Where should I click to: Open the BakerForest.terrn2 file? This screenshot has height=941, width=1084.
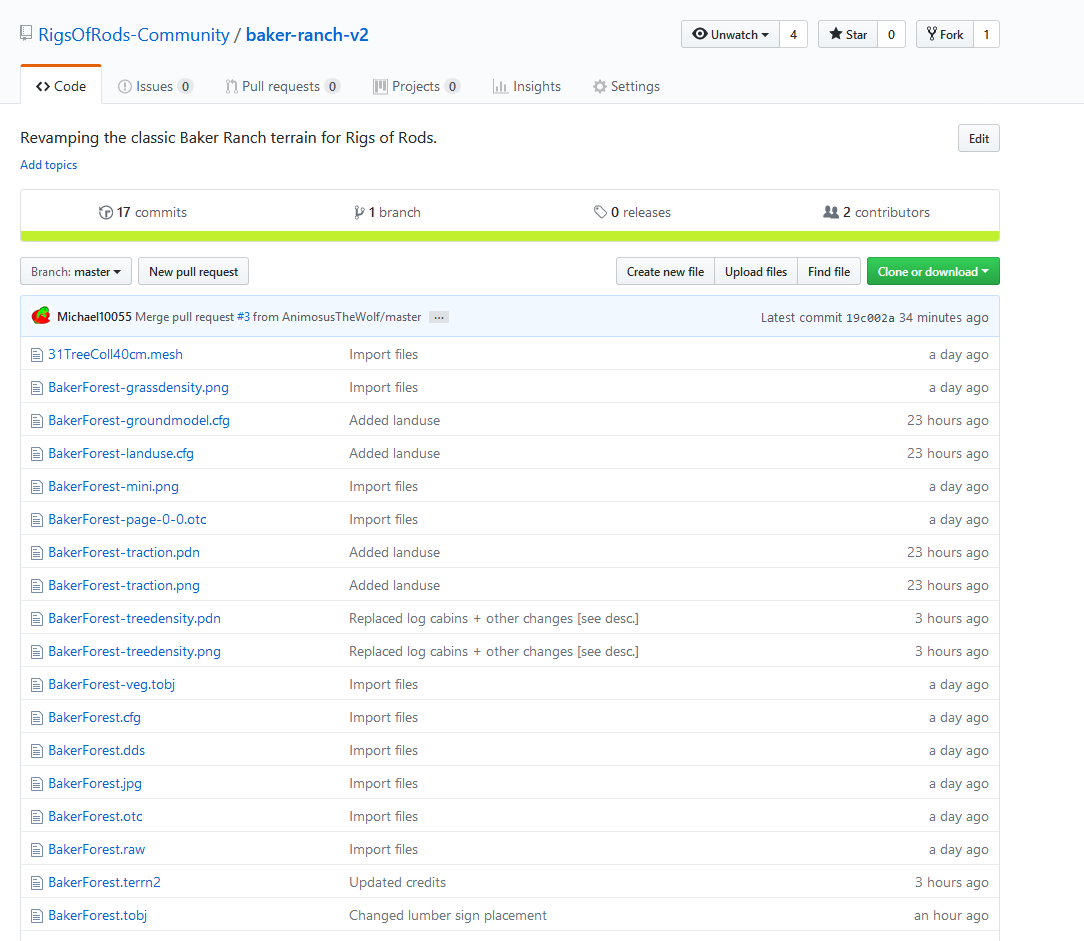(104, 882)
